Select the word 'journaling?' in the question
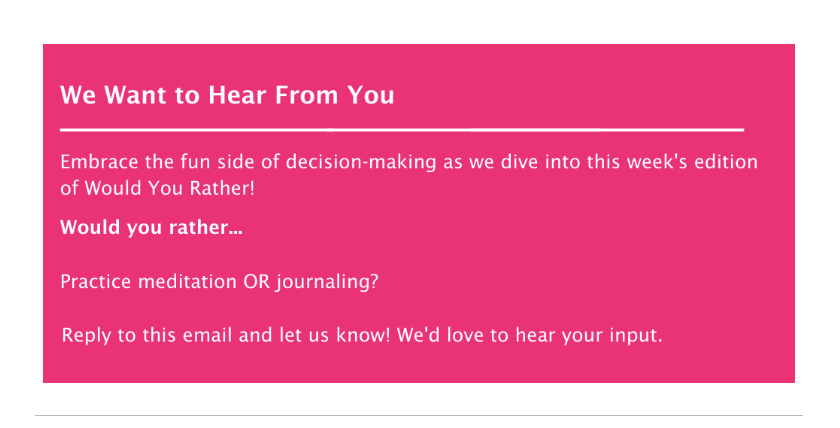This screenshot has height=428, width=840. tap(328, 283)
